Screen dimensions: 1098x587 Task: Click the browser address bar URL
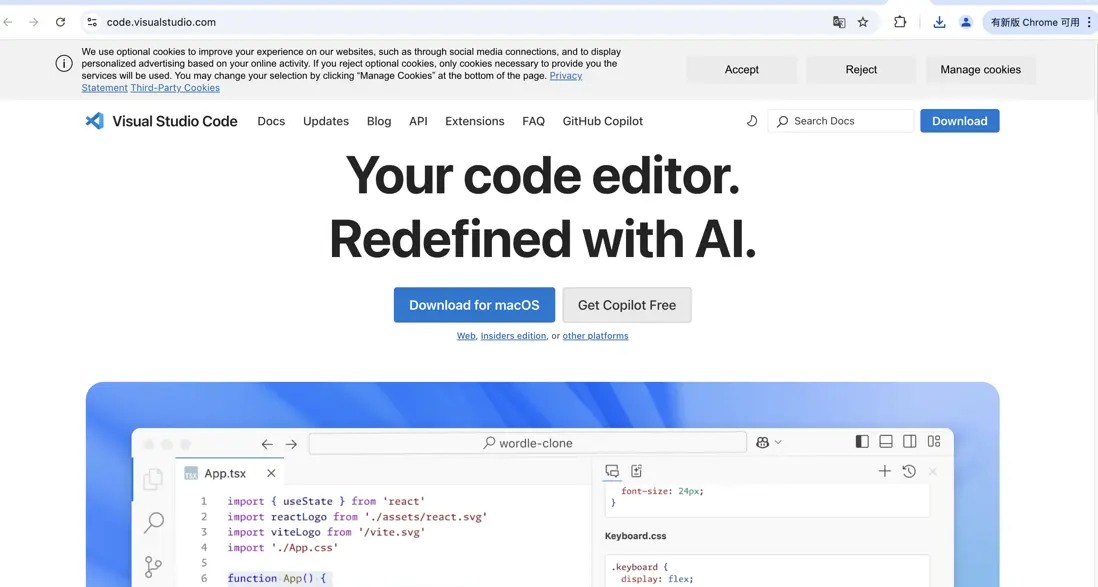161,22
